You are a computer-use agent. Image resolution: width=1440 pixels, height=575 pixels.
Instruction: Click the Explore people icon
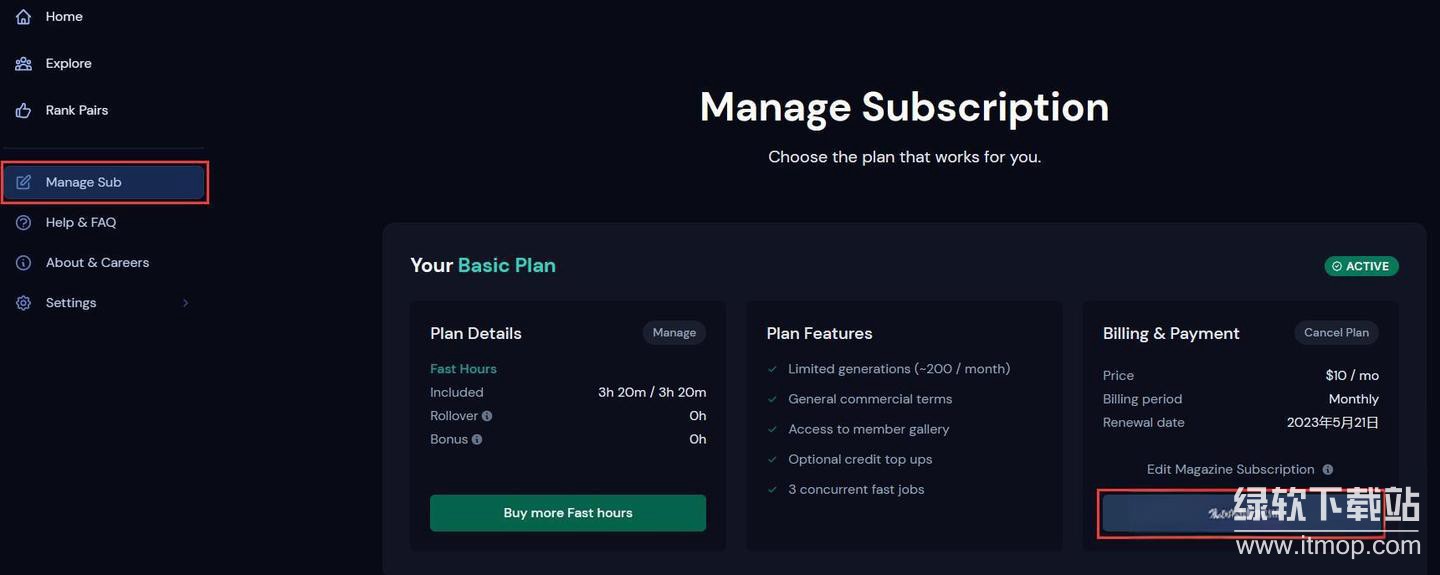(x=23, y=64)
